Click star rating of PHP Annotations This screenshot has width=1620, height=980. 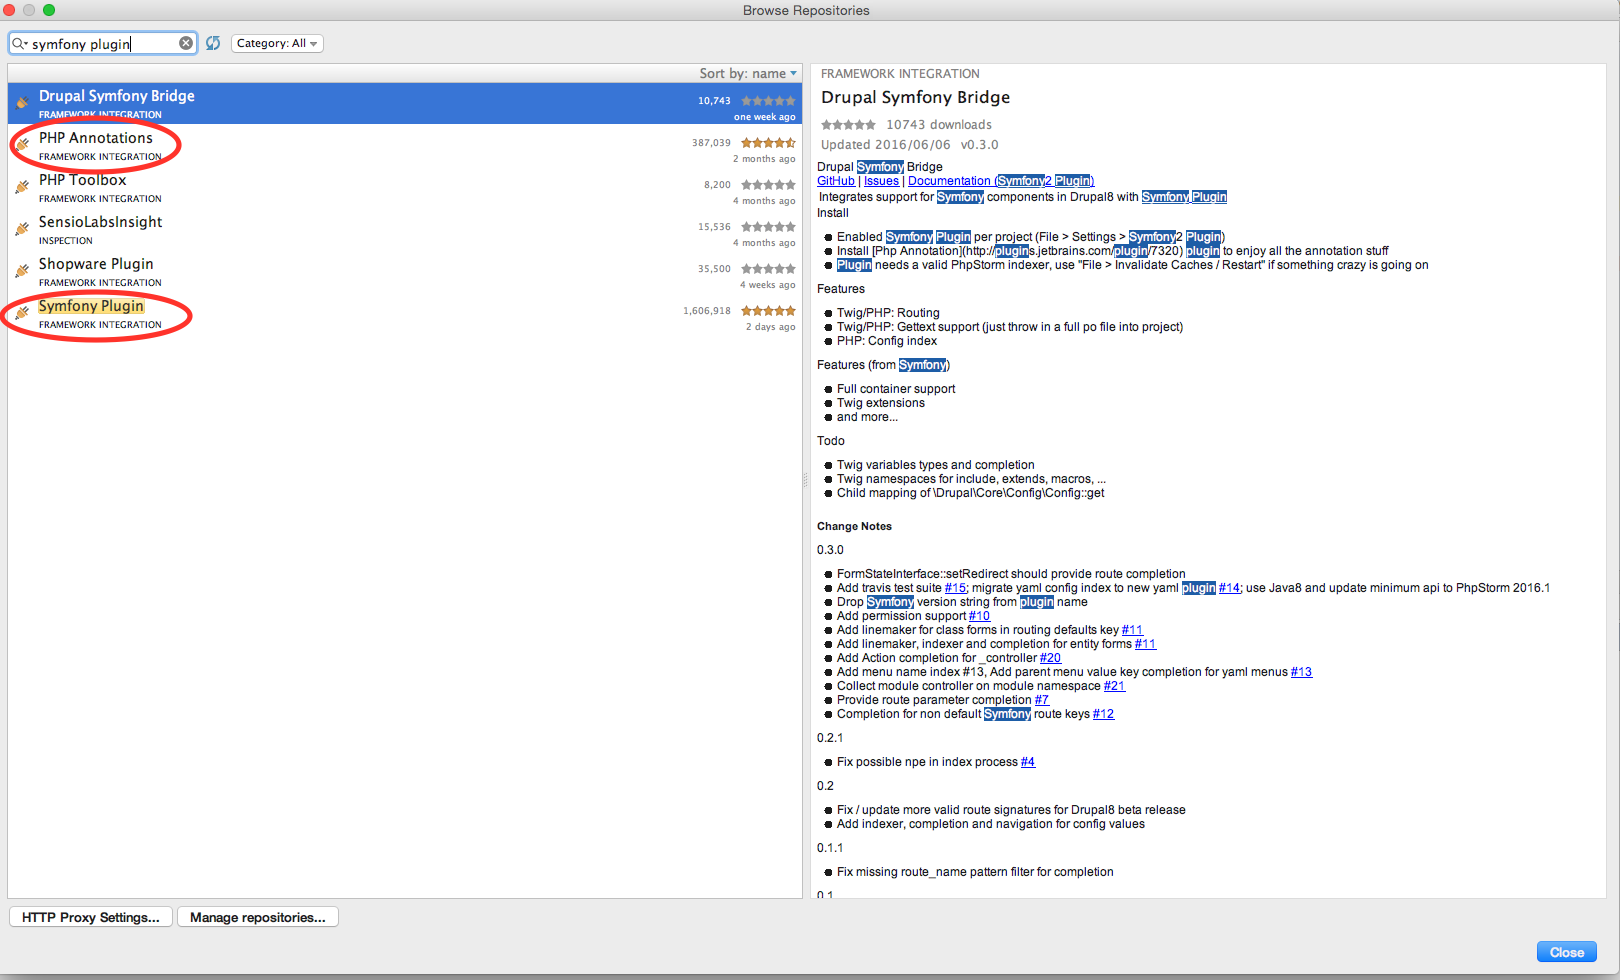[x=768, y=143]
